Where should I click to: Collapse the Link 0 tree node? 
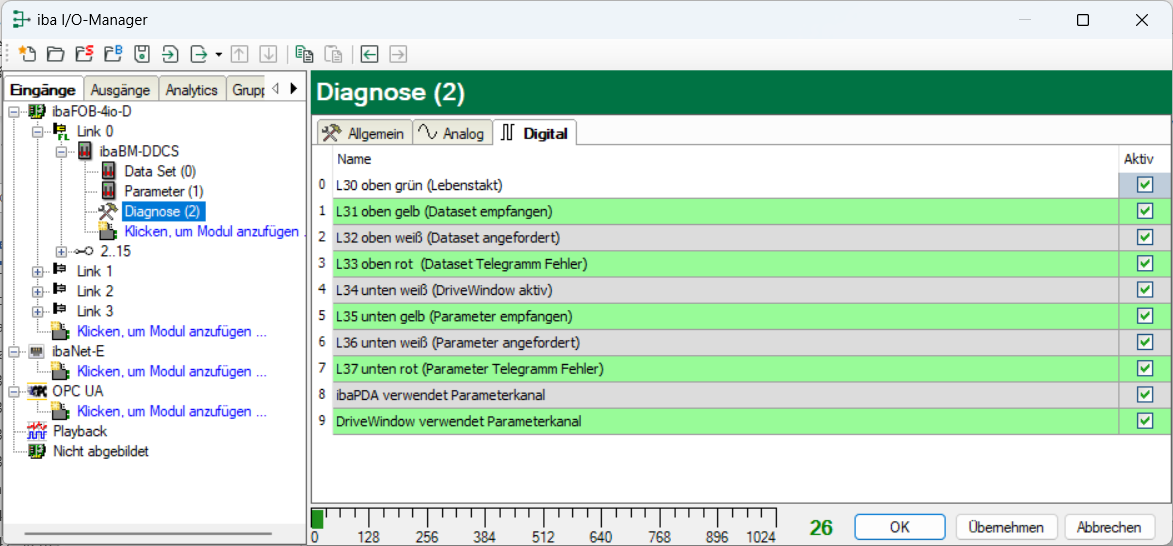(x=37, y=132)
